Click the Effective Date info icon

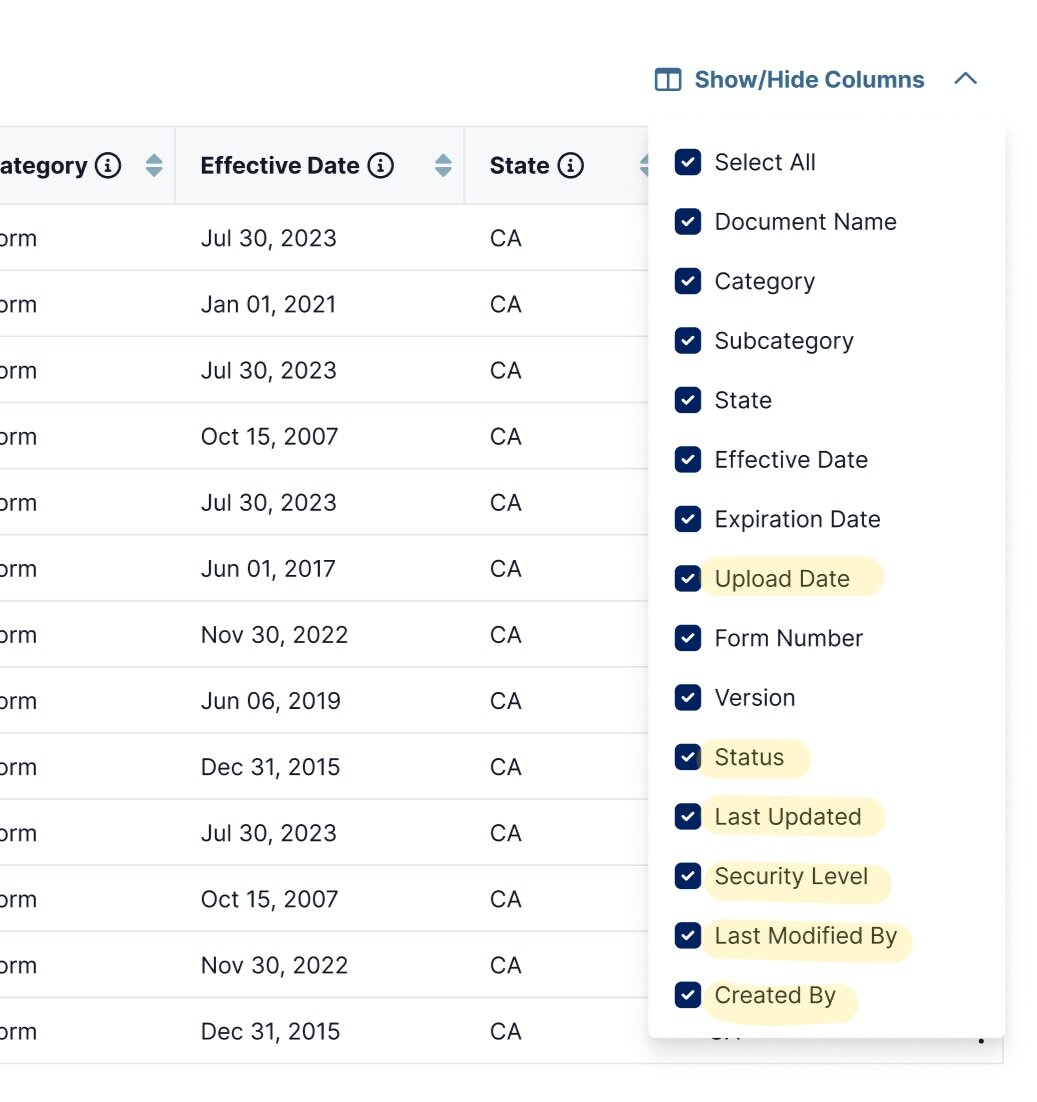[x=380, y=166]
